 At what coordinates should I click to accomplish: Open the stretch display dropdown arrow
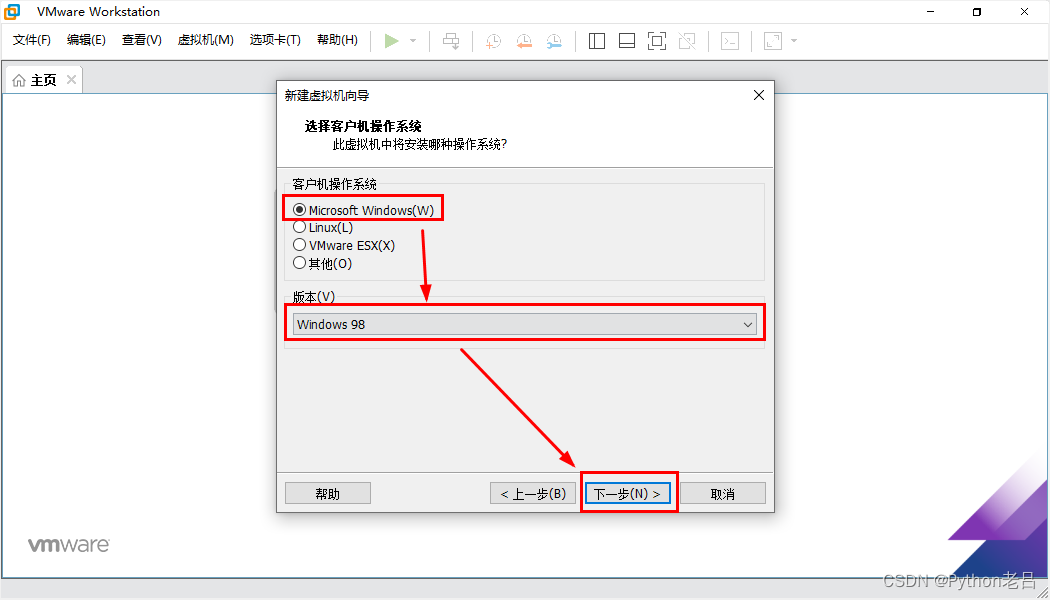[794, 41]
